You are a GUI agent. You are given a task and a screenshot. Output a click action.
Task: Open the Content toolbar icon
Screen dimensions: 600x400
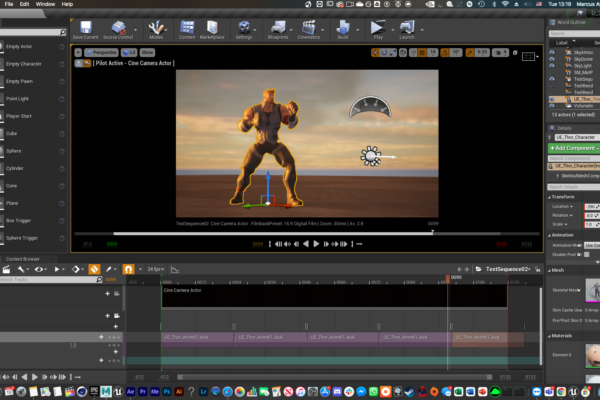point(187,28)
